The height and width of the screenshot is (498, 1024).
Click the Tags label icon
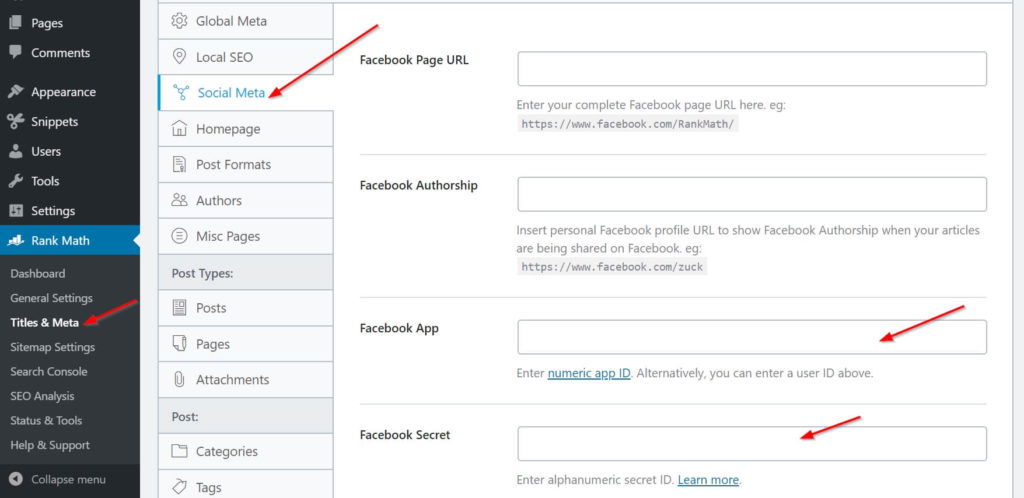(x=179, y=487)
